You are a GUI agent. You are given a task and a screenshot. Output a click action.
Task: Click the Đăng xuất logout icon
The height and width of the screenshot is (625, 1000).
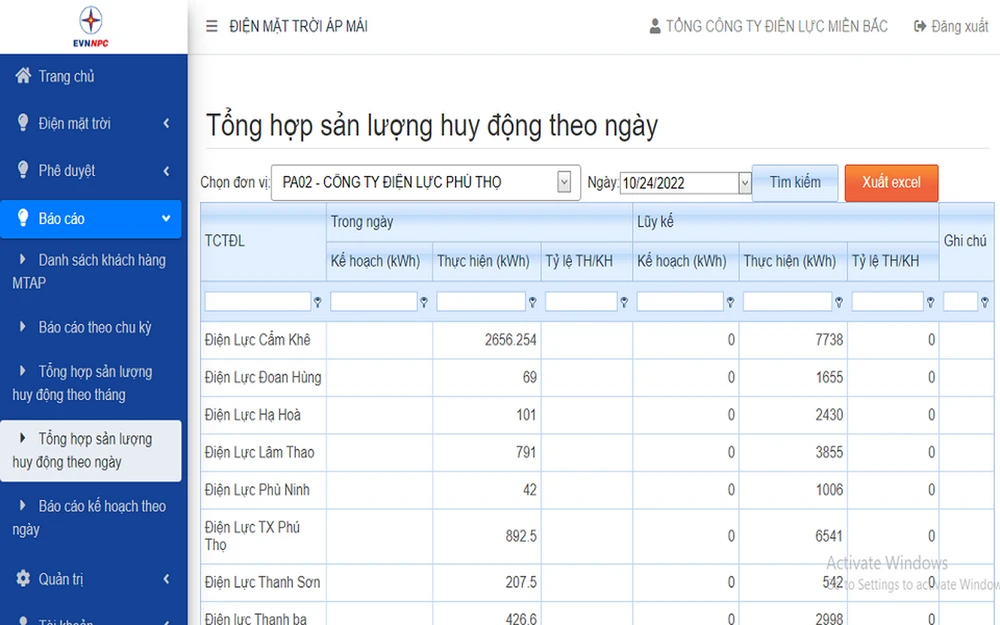pos(919,26)
